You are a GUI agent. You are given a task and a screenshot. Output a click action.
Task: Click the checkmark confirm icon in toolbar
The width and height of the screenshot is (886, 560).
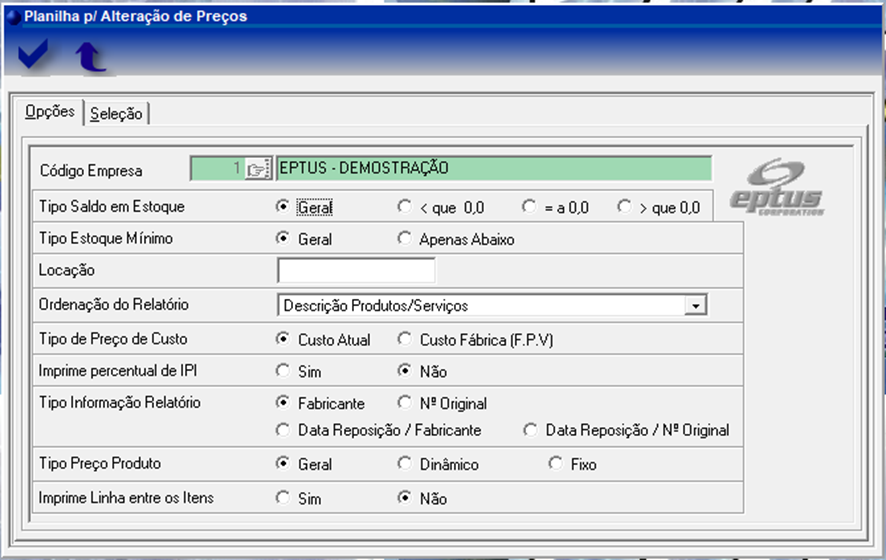33,57
